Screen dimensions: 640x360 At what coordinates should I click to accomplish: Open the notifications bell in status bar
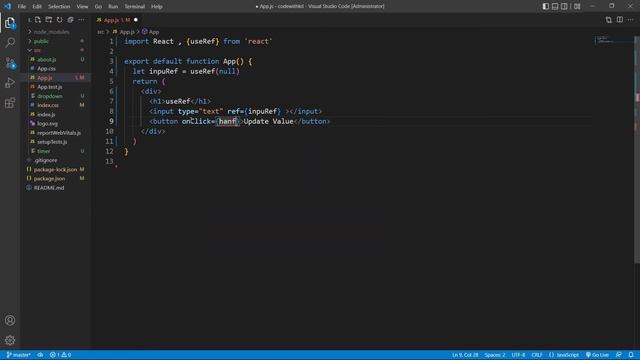(631, 355)
